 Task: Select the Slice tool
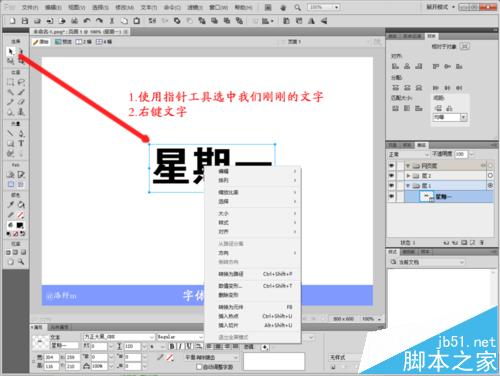tap(21, 174)
